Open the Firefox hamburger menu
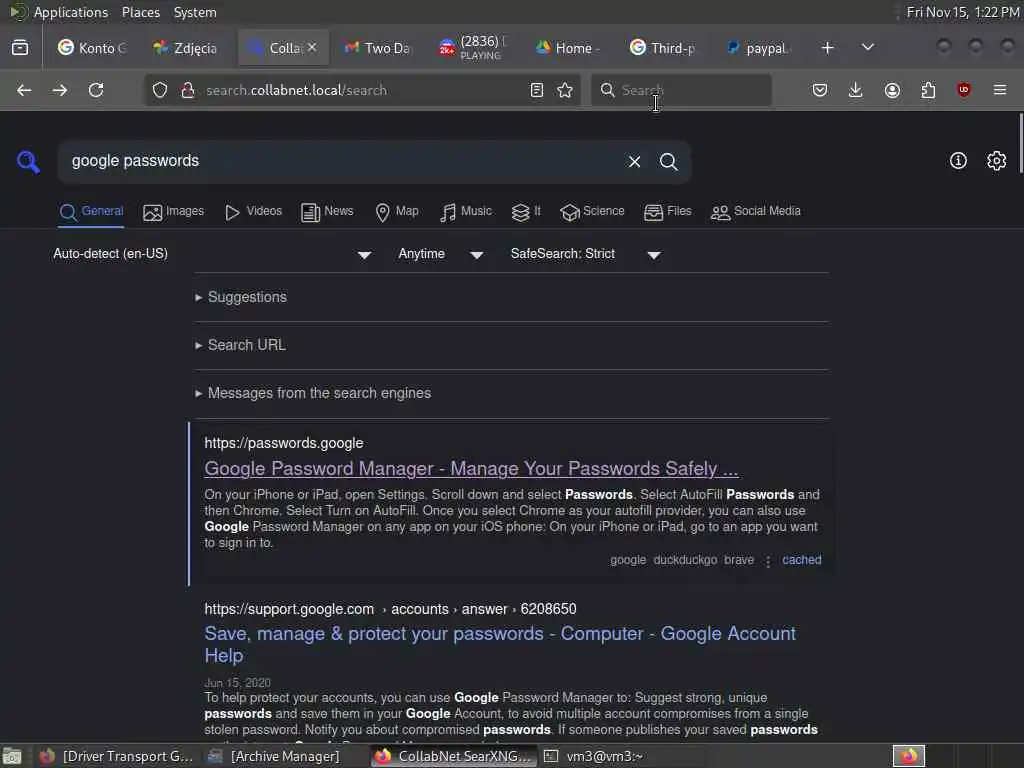1024x768 pixels. click(x=1000, y=90)
